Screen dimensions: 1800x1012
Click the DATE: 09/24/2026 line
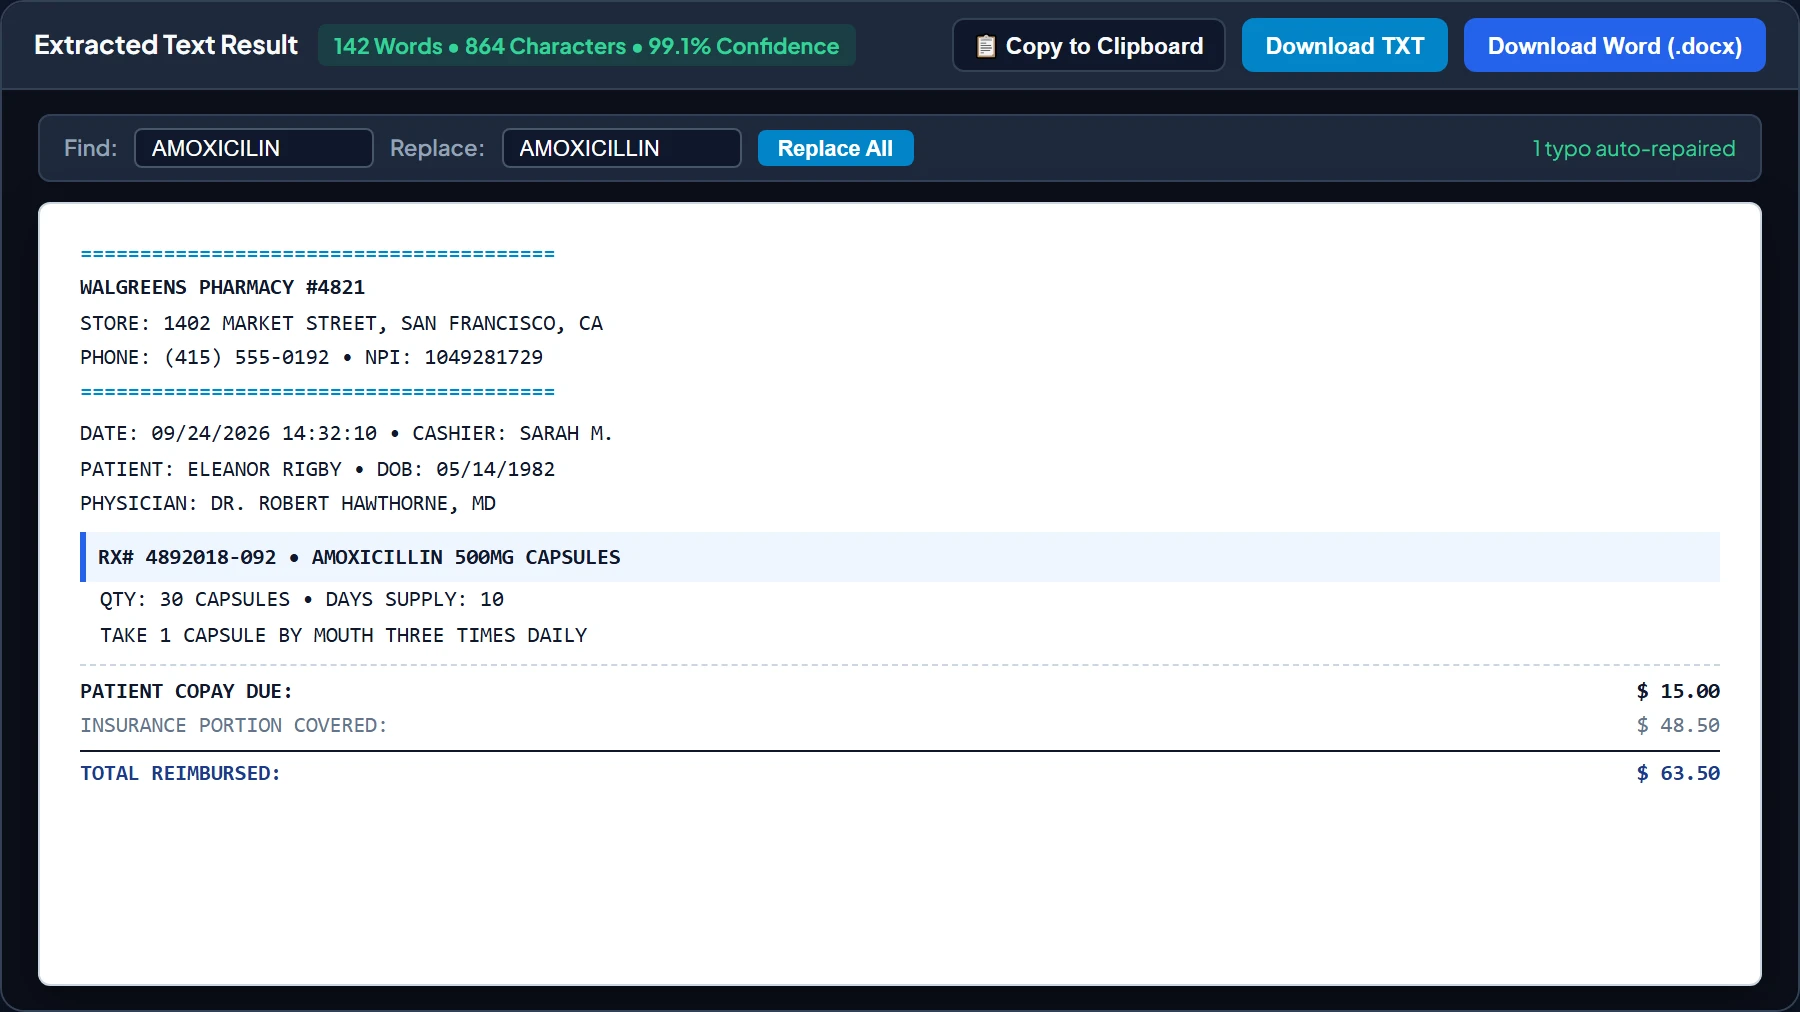(346, 433)
